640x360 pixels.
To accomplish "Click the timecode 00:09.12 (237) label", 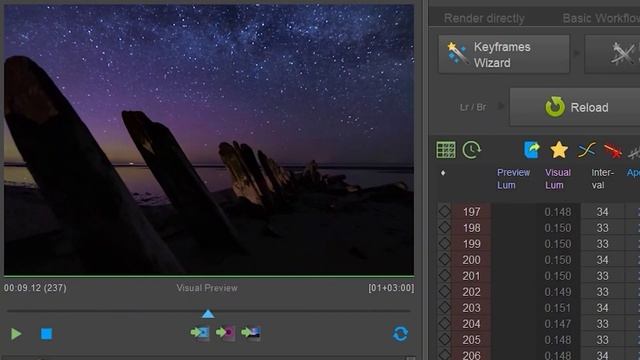I will tap(35, 288).
